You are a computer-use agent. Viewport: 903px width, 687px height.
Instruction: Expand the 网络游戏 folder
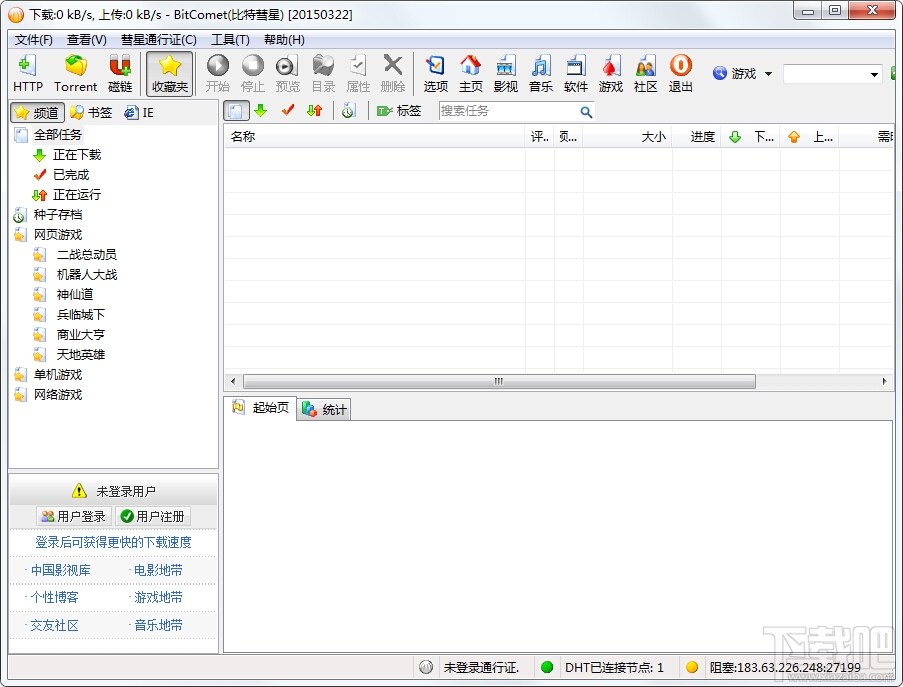pyautogui.click(x=58, y=394)
